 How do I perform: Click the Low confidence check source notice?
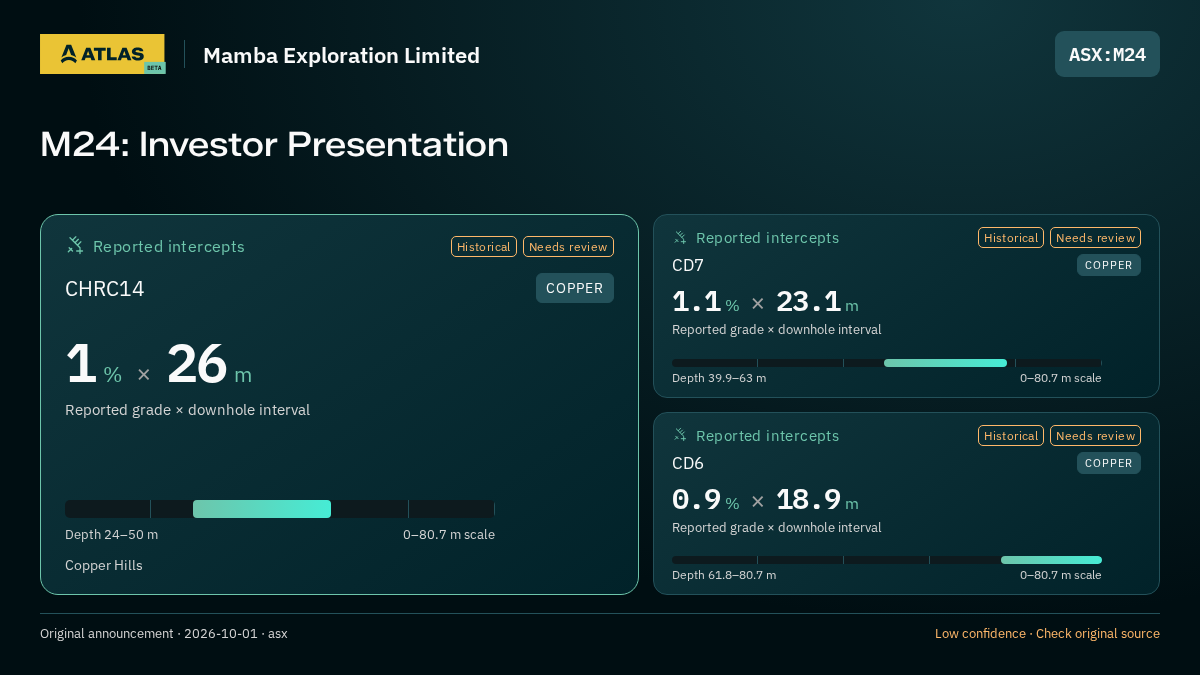coord(1047,634)
